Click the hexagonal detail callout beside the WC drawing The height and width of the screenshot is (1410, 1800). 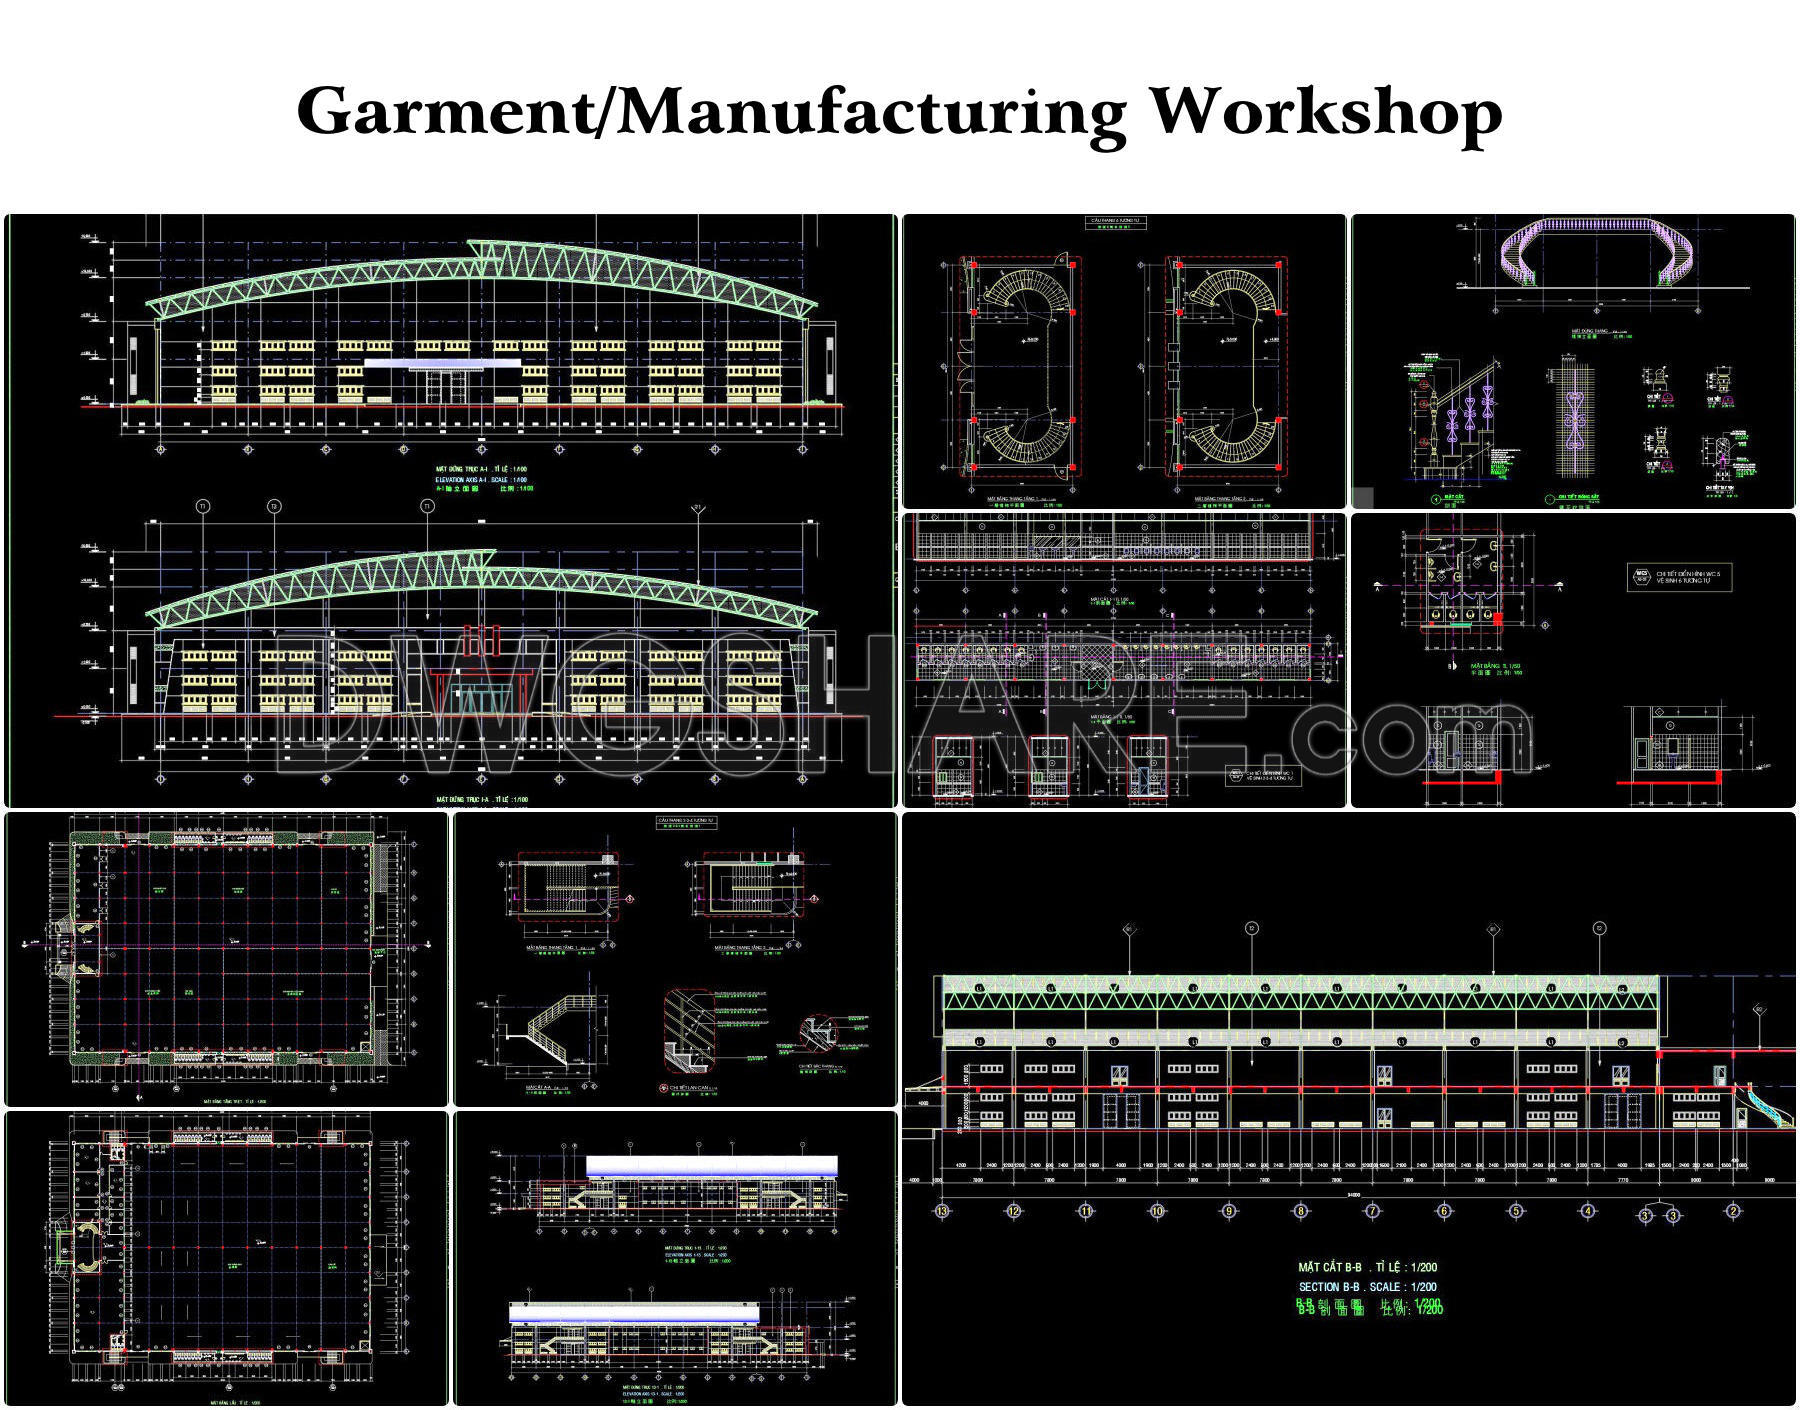coord(1641,575)
